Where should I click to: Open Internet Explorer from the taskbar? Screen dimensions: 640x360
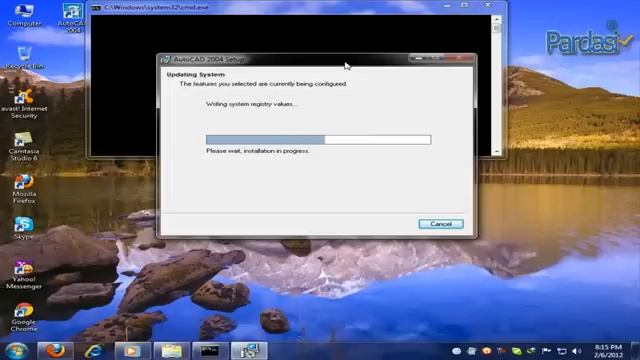point(94,351)
